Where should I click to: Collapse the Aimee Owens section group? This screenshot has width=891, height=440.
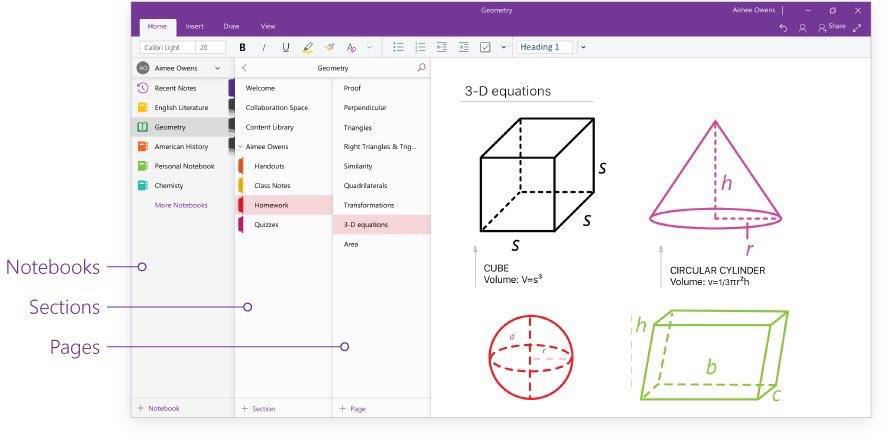(x=241, y=147)
